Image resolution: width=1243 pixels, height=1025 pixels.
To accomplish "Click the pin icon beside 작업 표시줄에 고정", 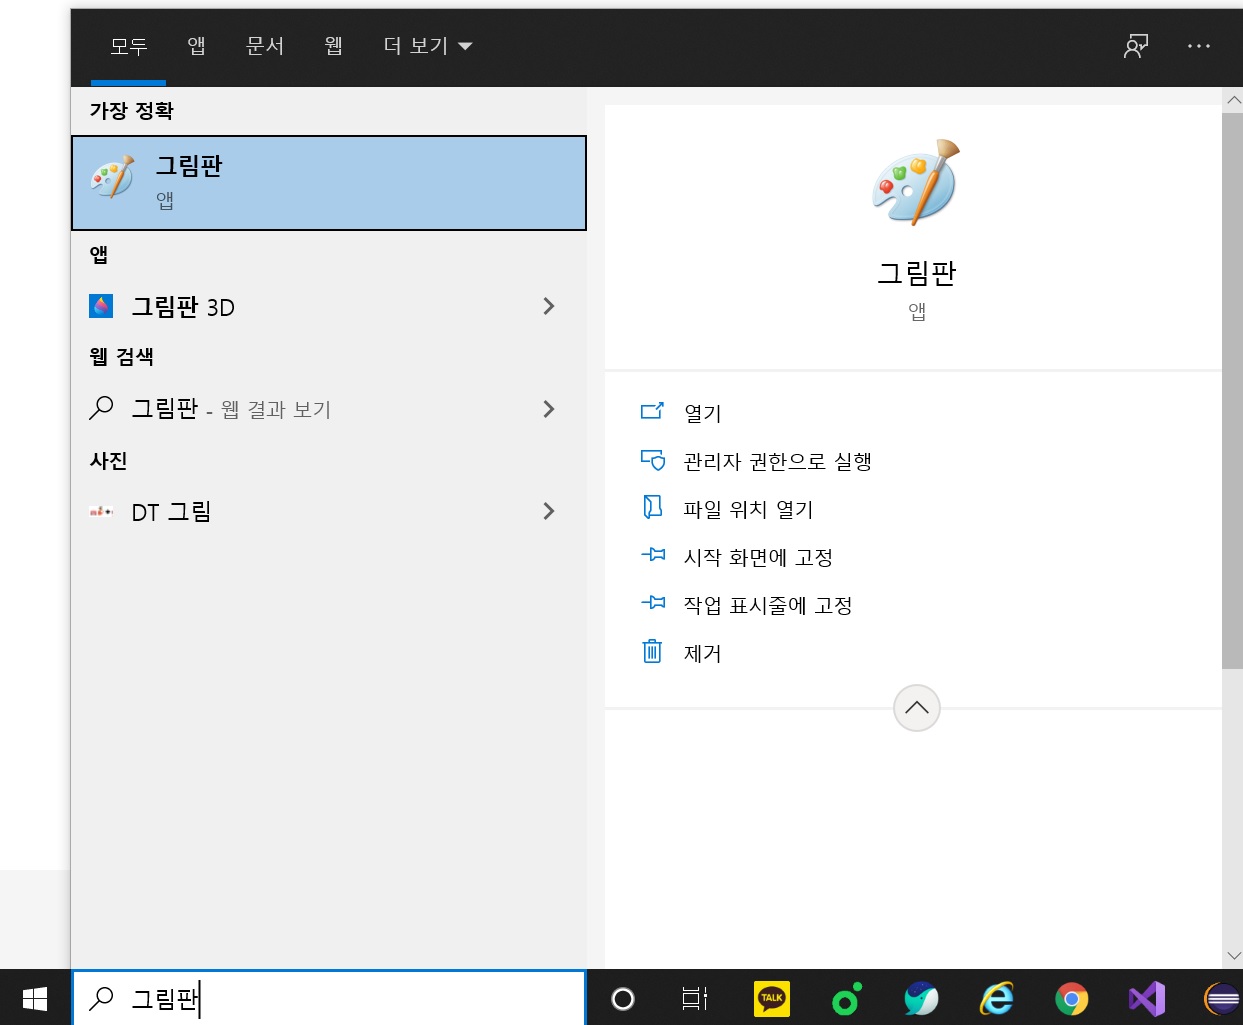I will pos(653,602).
